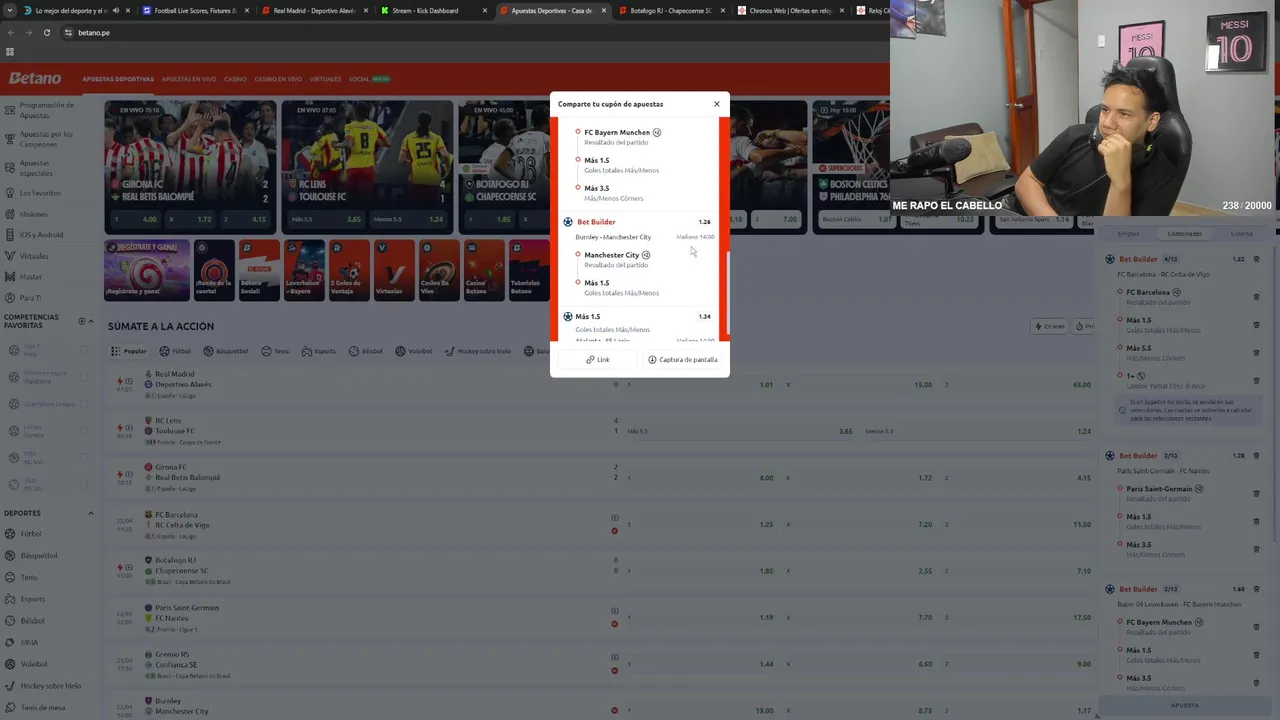Open Apuestas en Vivo menu
The image size is (1280, 720).
pos(189,79)
